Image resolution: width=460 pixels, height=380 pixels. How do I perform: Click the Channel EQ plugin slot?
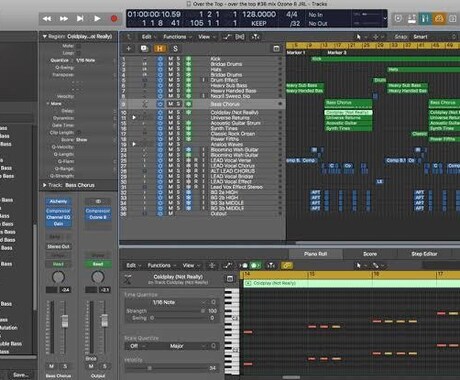pos(58,217)
